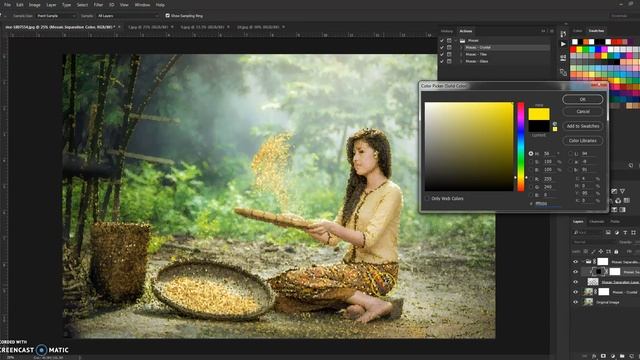
Task: Select the L lightness radio button
Action: click(x=571, y=153)
